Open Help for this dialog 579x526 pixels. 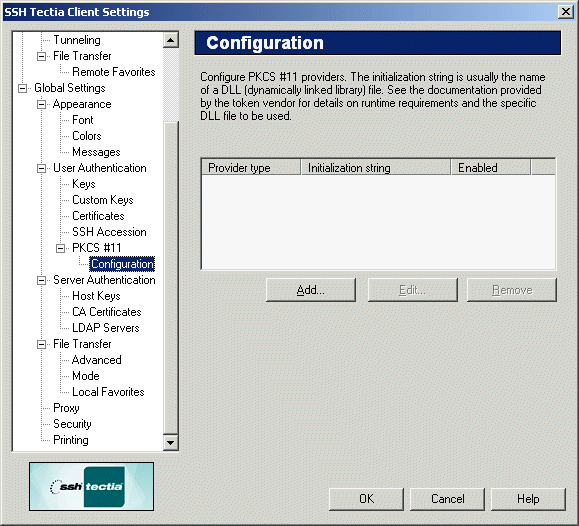(528, 499)
